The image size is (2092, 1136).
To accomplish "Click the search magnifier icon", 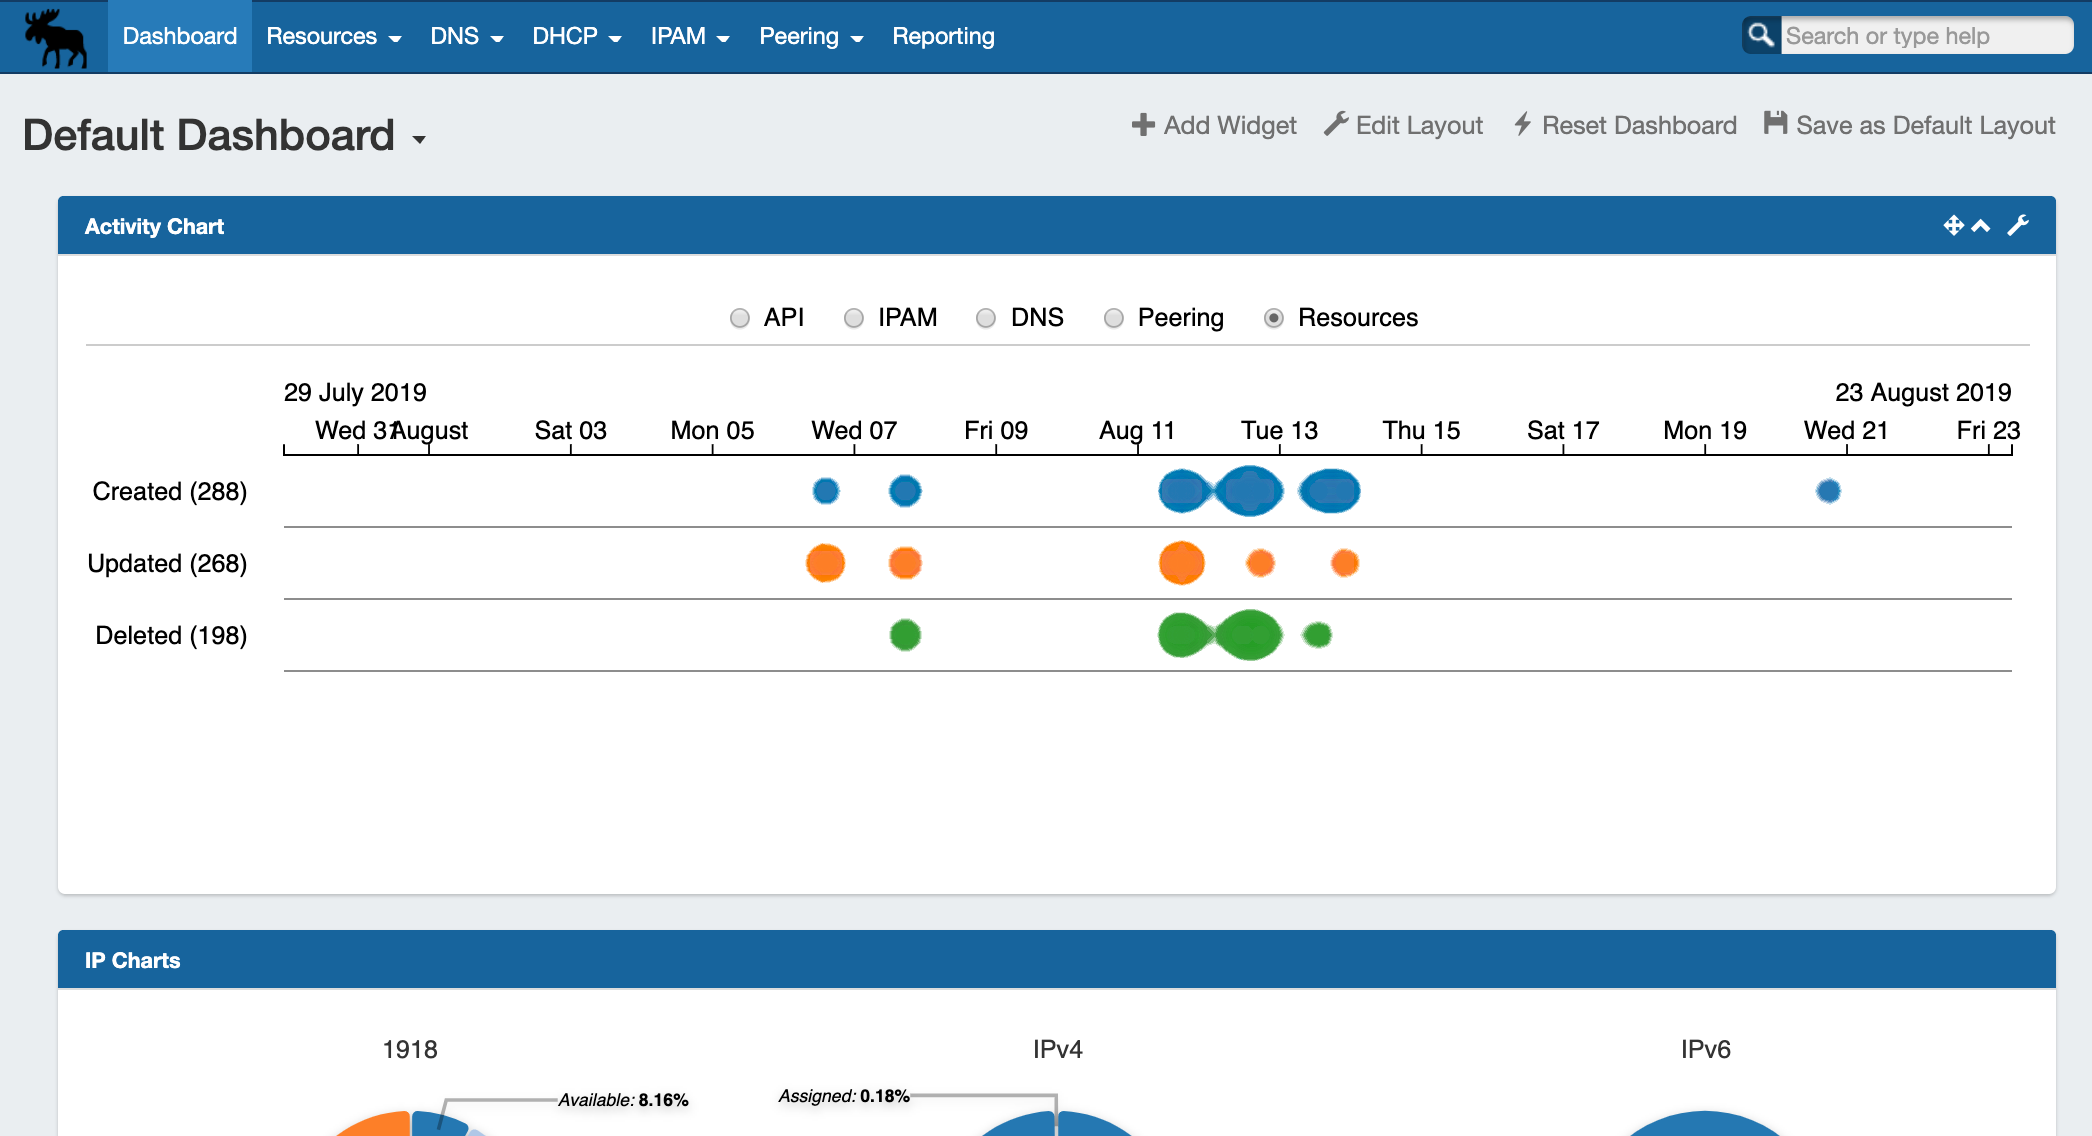I will tap(1761, 36).
